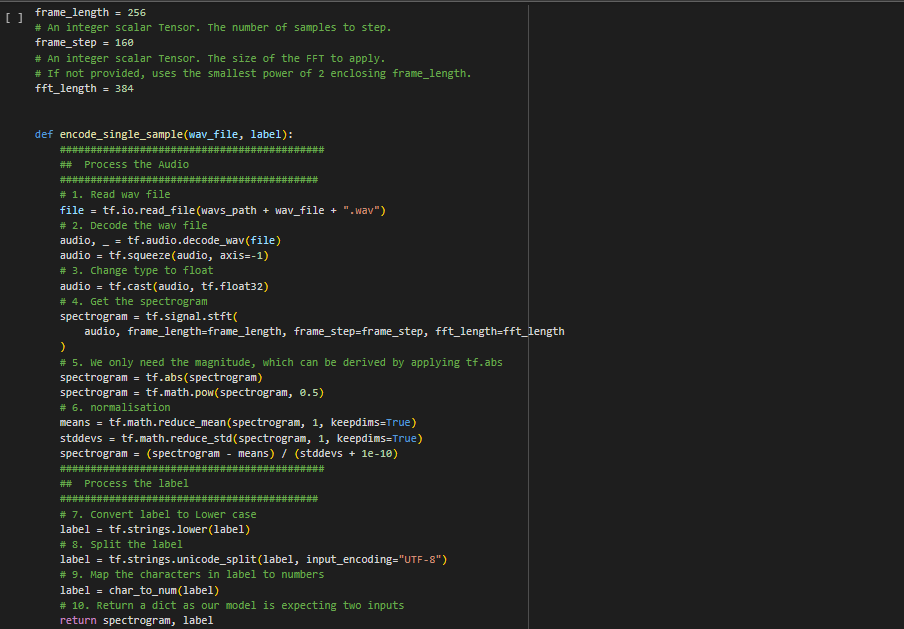
Task: Click the comment "# 7. Convert label to Lower case"
Action: click(158, 514)
